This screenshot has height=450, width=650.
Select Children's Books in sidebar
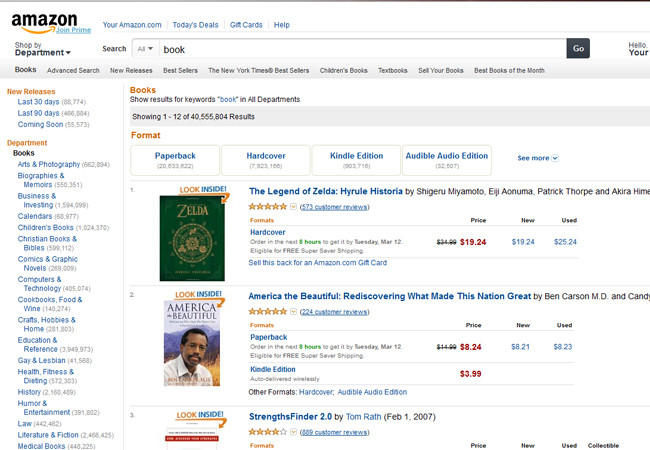click(46, 227)
